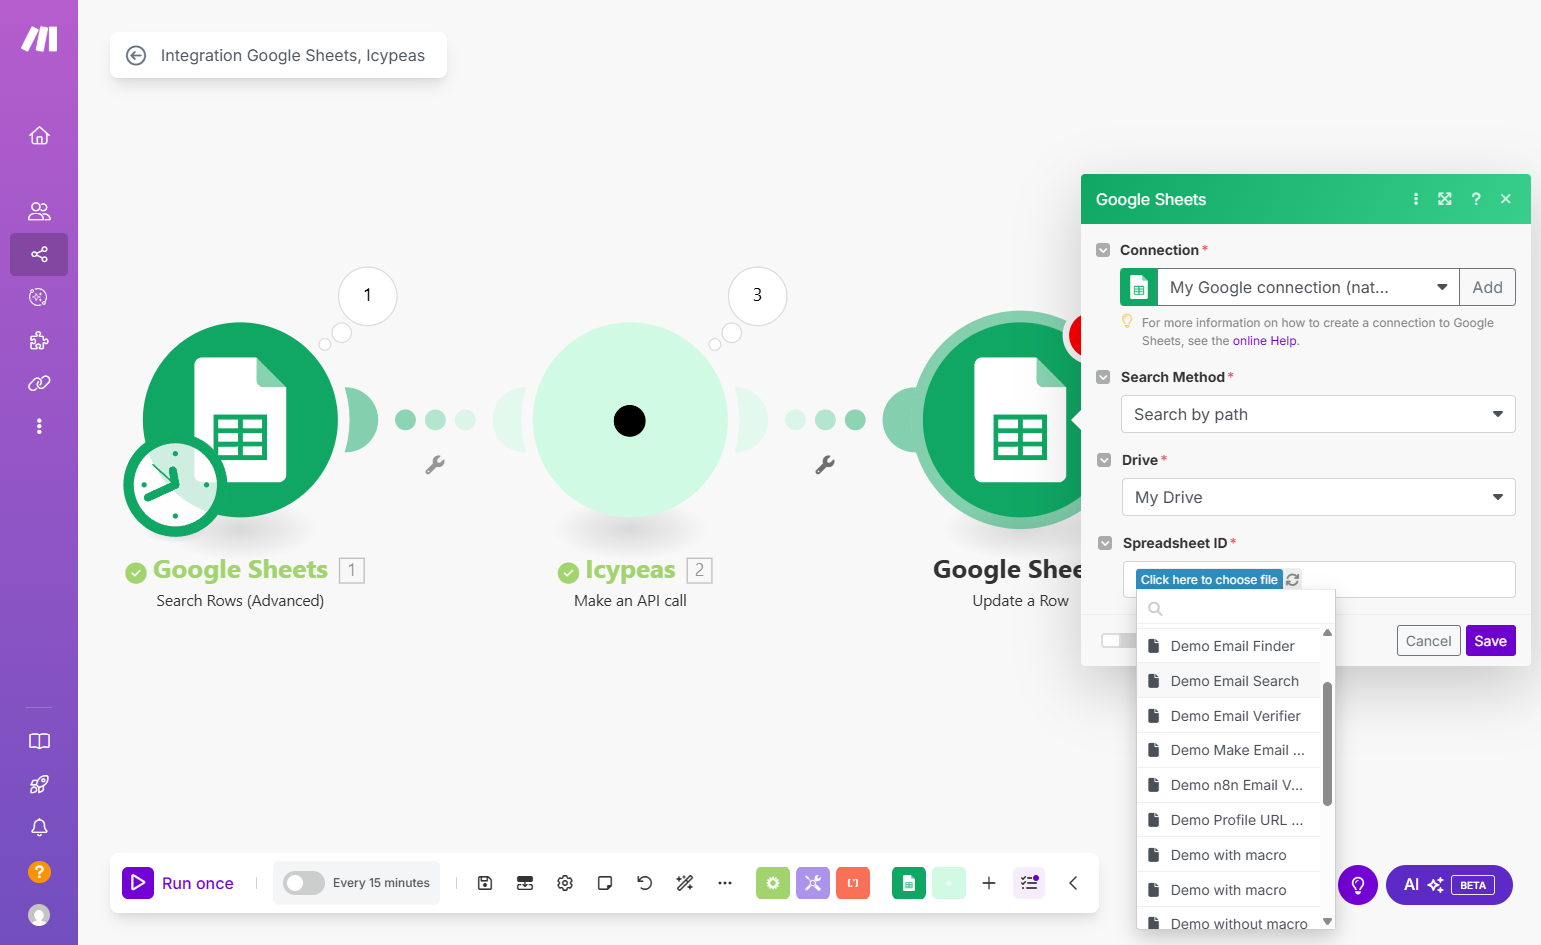Open the Team users icon in sidebar

(x=39, y=211)
